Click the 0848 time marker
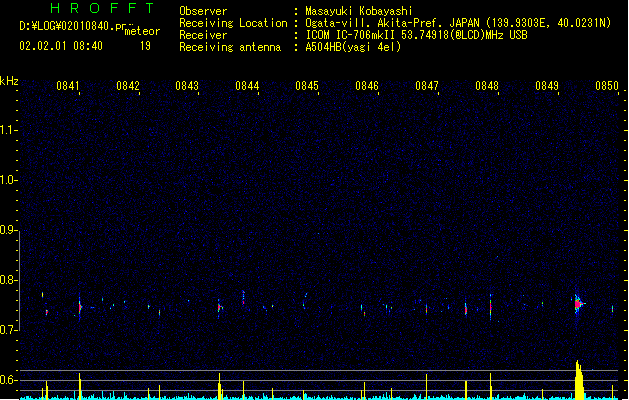The image size is (629, 400). [x=487, y=86]
